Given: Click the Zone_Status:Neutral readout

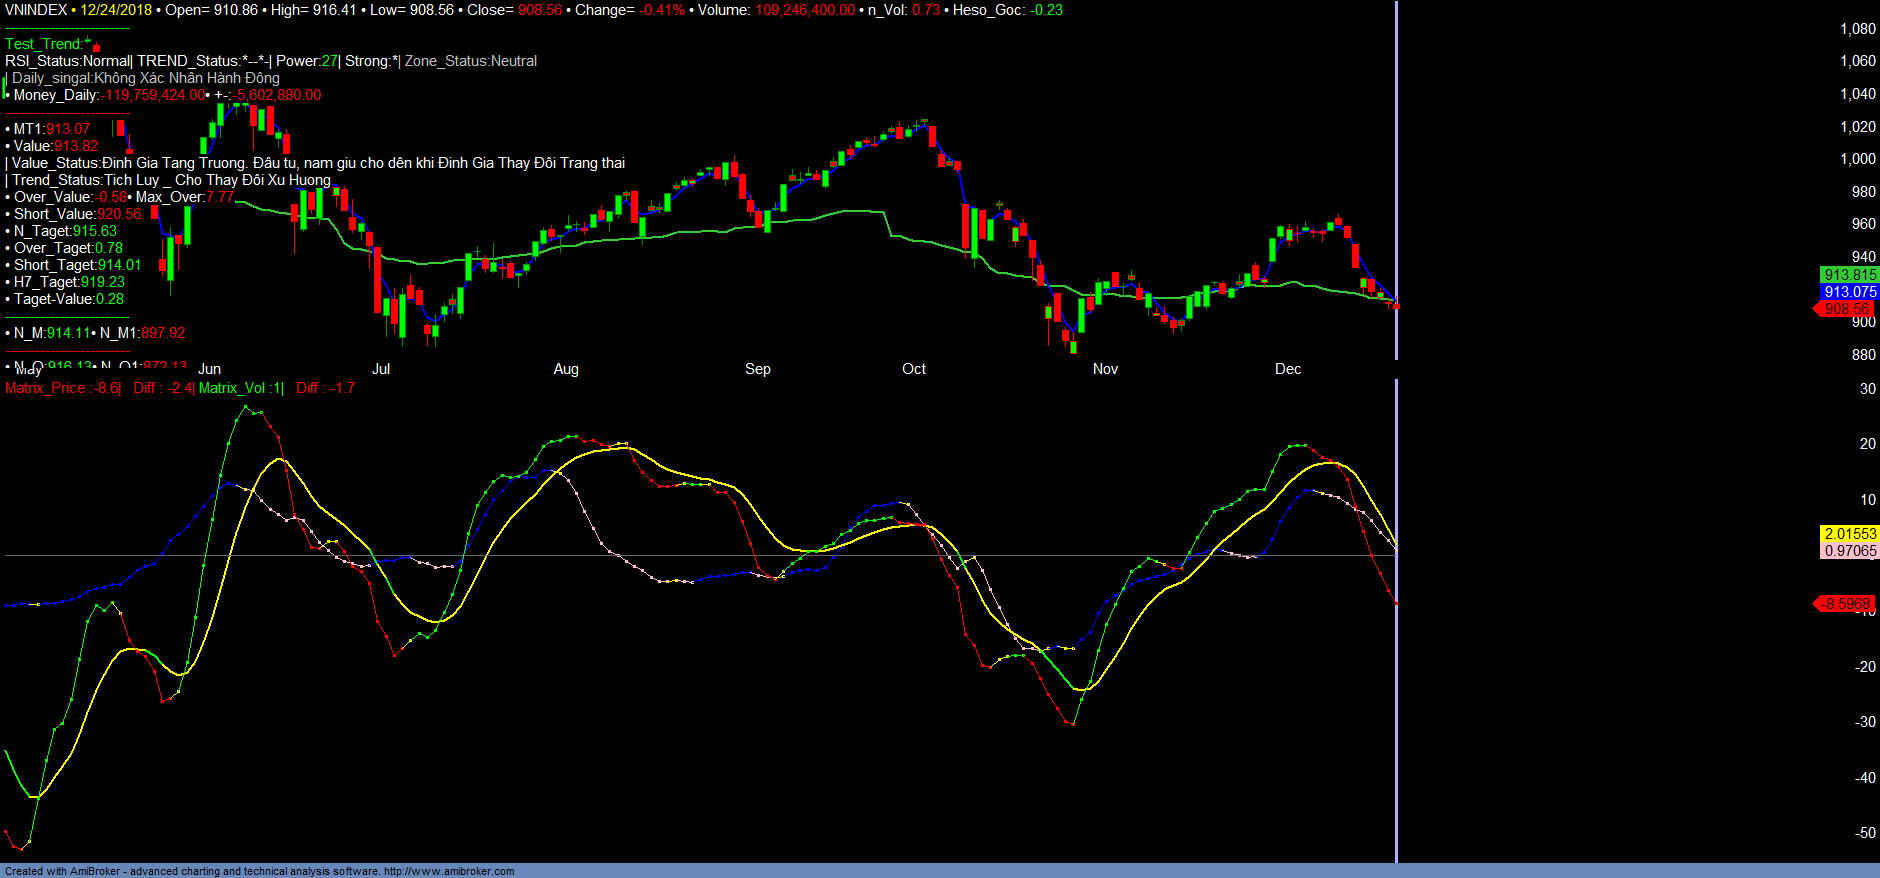Looking at the screenshot, I should 470,61.
